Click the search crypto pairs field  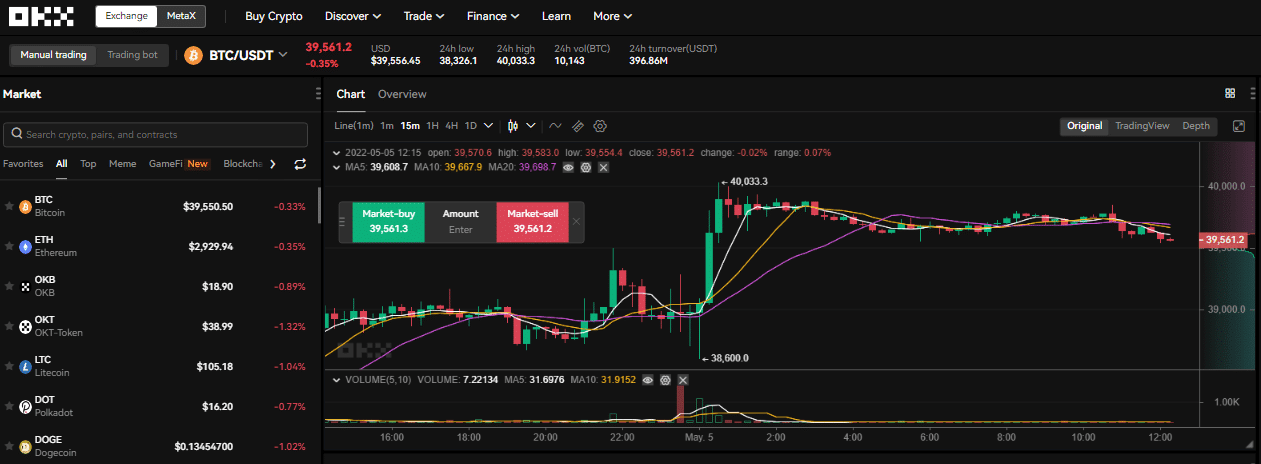click(x=155, y=135)
